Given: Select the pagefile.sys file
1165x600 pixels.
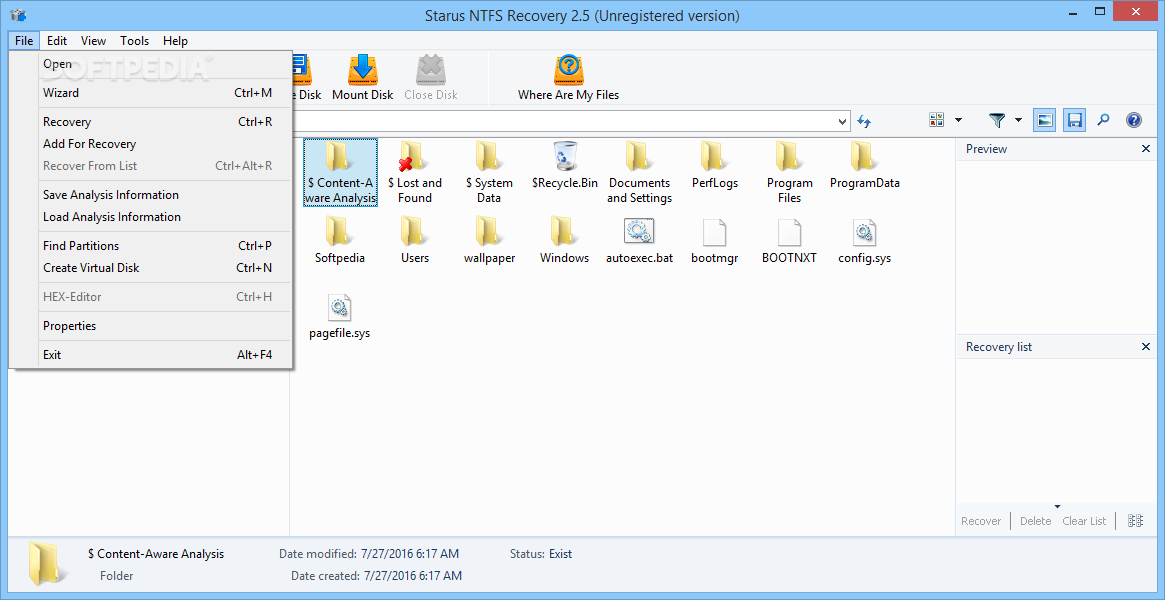Looking at the screenshot, I should pos(340,316).
